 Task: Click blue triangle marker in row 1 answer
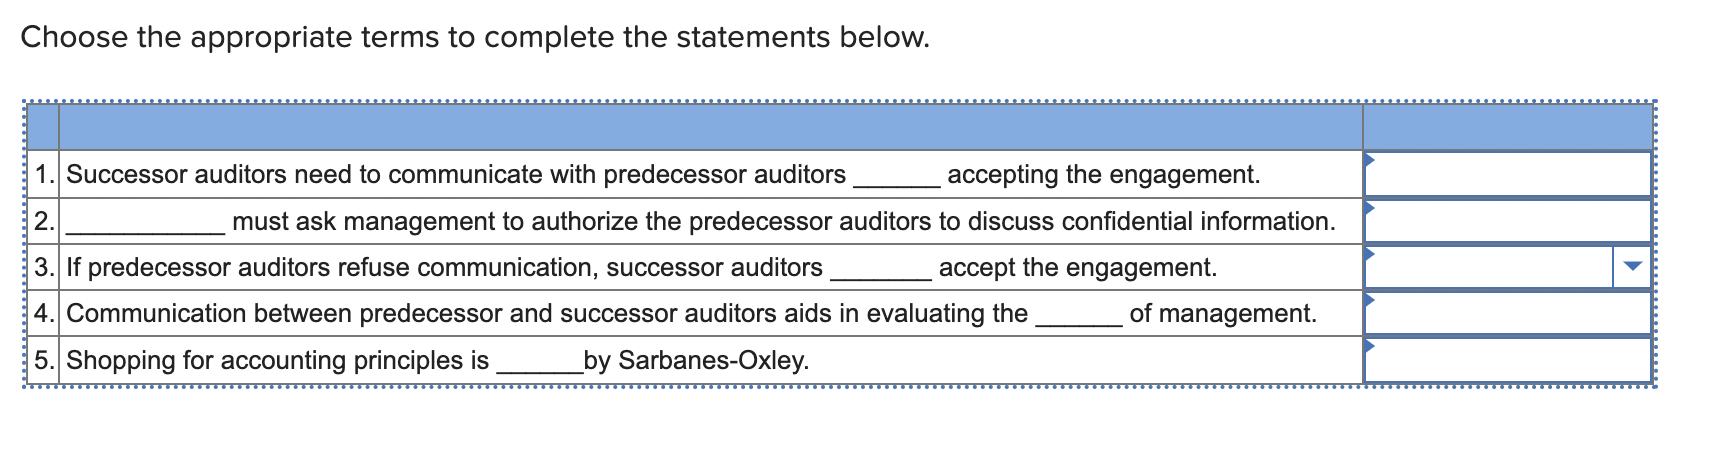click(x=1370, y=160)
